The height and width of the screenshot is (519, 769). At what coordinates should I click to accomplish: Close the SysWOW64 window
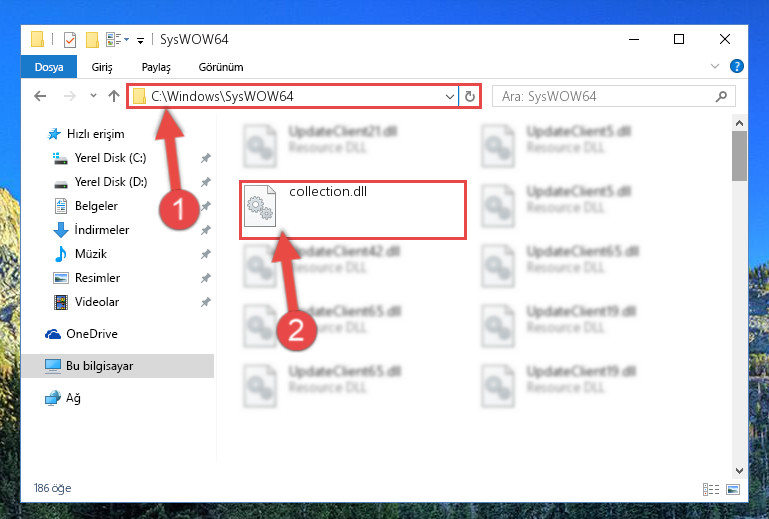click(x=725, y=39)
